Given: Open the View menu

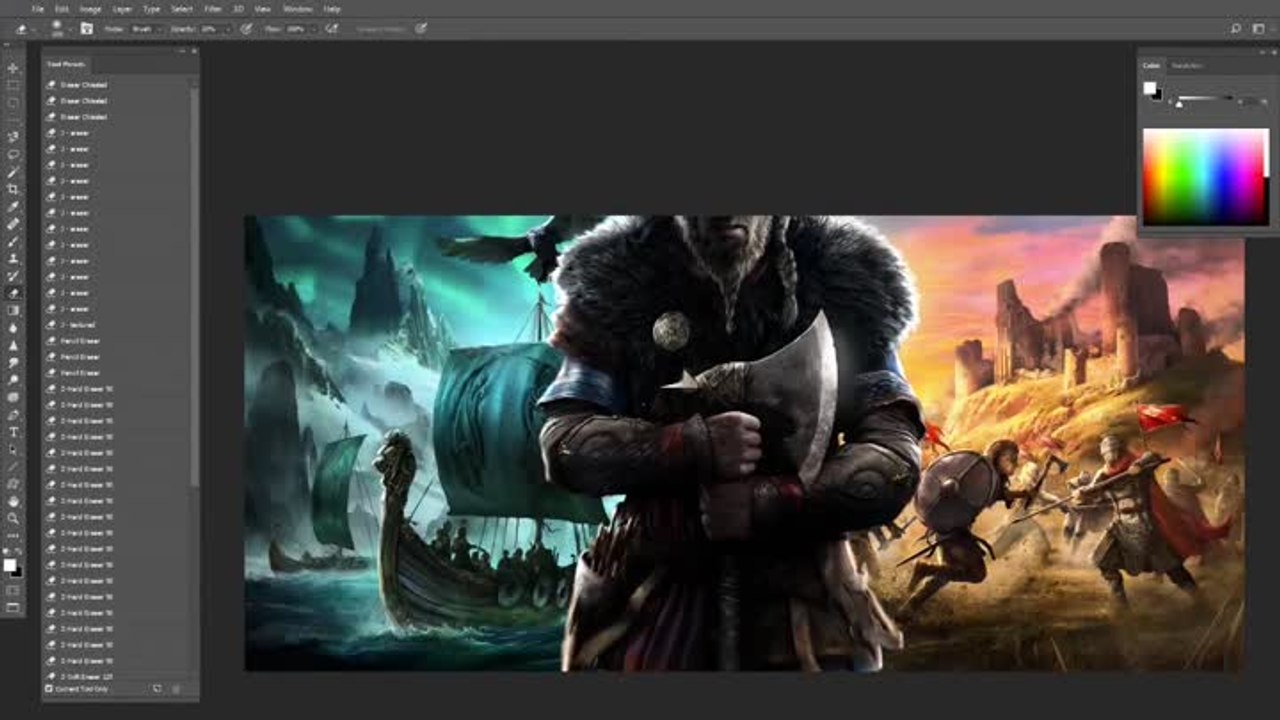Looking at the screenshot, I should pyautogui.click(x=262, y=9).
